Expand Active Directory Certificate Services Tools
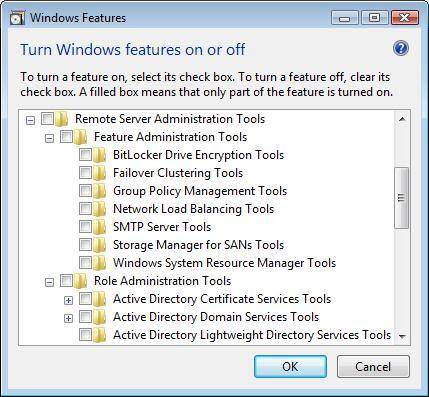 [x=68, y=301]
